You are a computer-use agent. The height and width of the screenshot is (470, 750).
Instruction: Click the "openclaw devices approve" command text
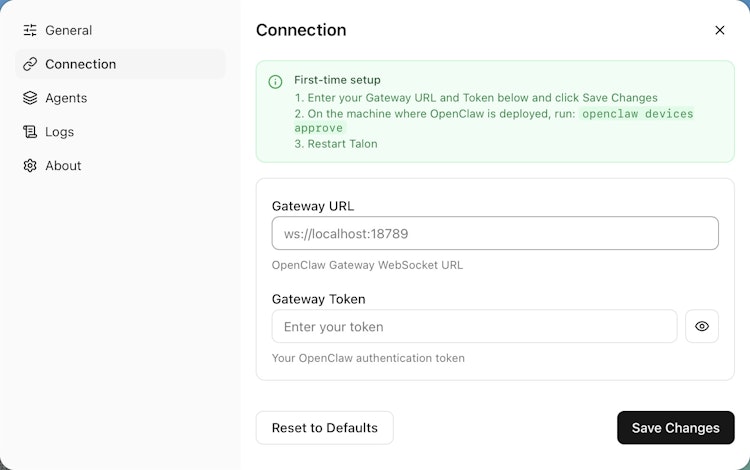[637, 114]
